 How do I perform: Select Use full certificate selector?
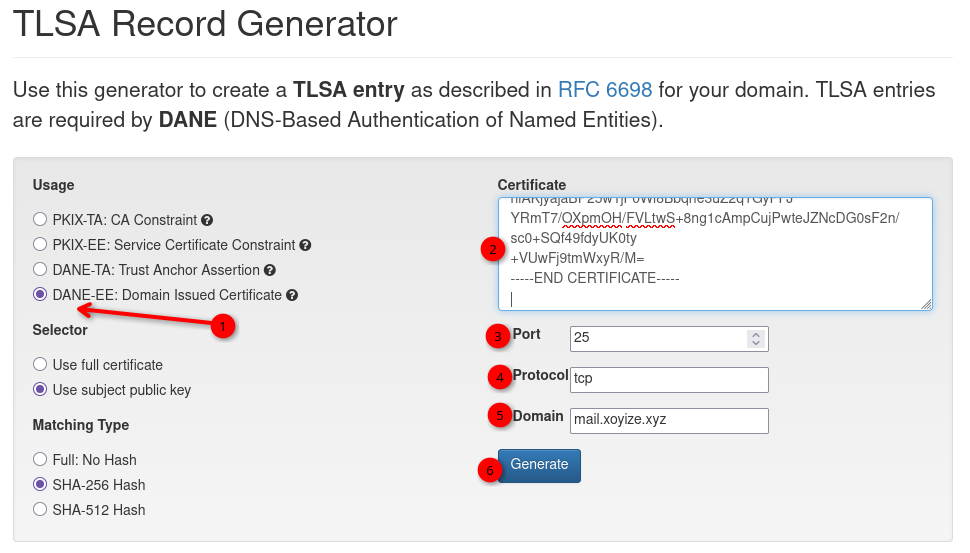click(x=40, y=365)
